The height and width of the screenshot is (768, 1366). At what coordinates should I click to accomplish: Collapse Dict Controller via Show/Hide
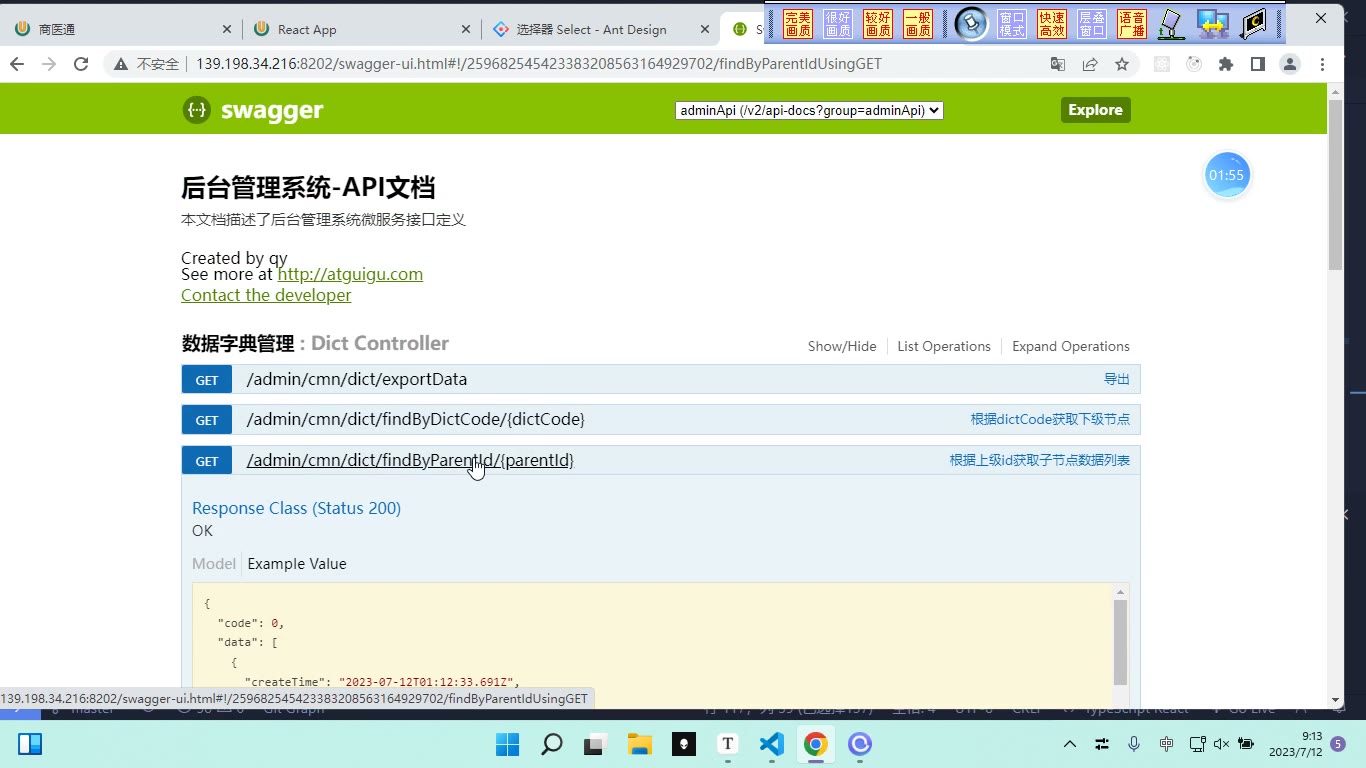pos(842,346)
